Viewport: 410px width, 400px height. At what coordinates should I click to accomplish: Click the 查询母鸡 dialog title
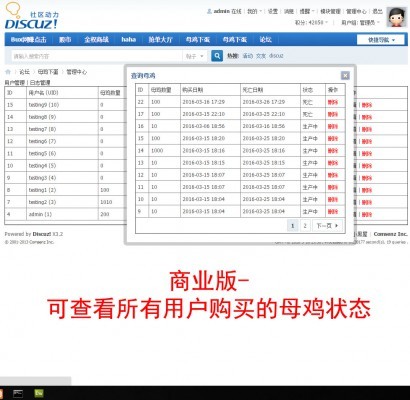coord(143,76)
